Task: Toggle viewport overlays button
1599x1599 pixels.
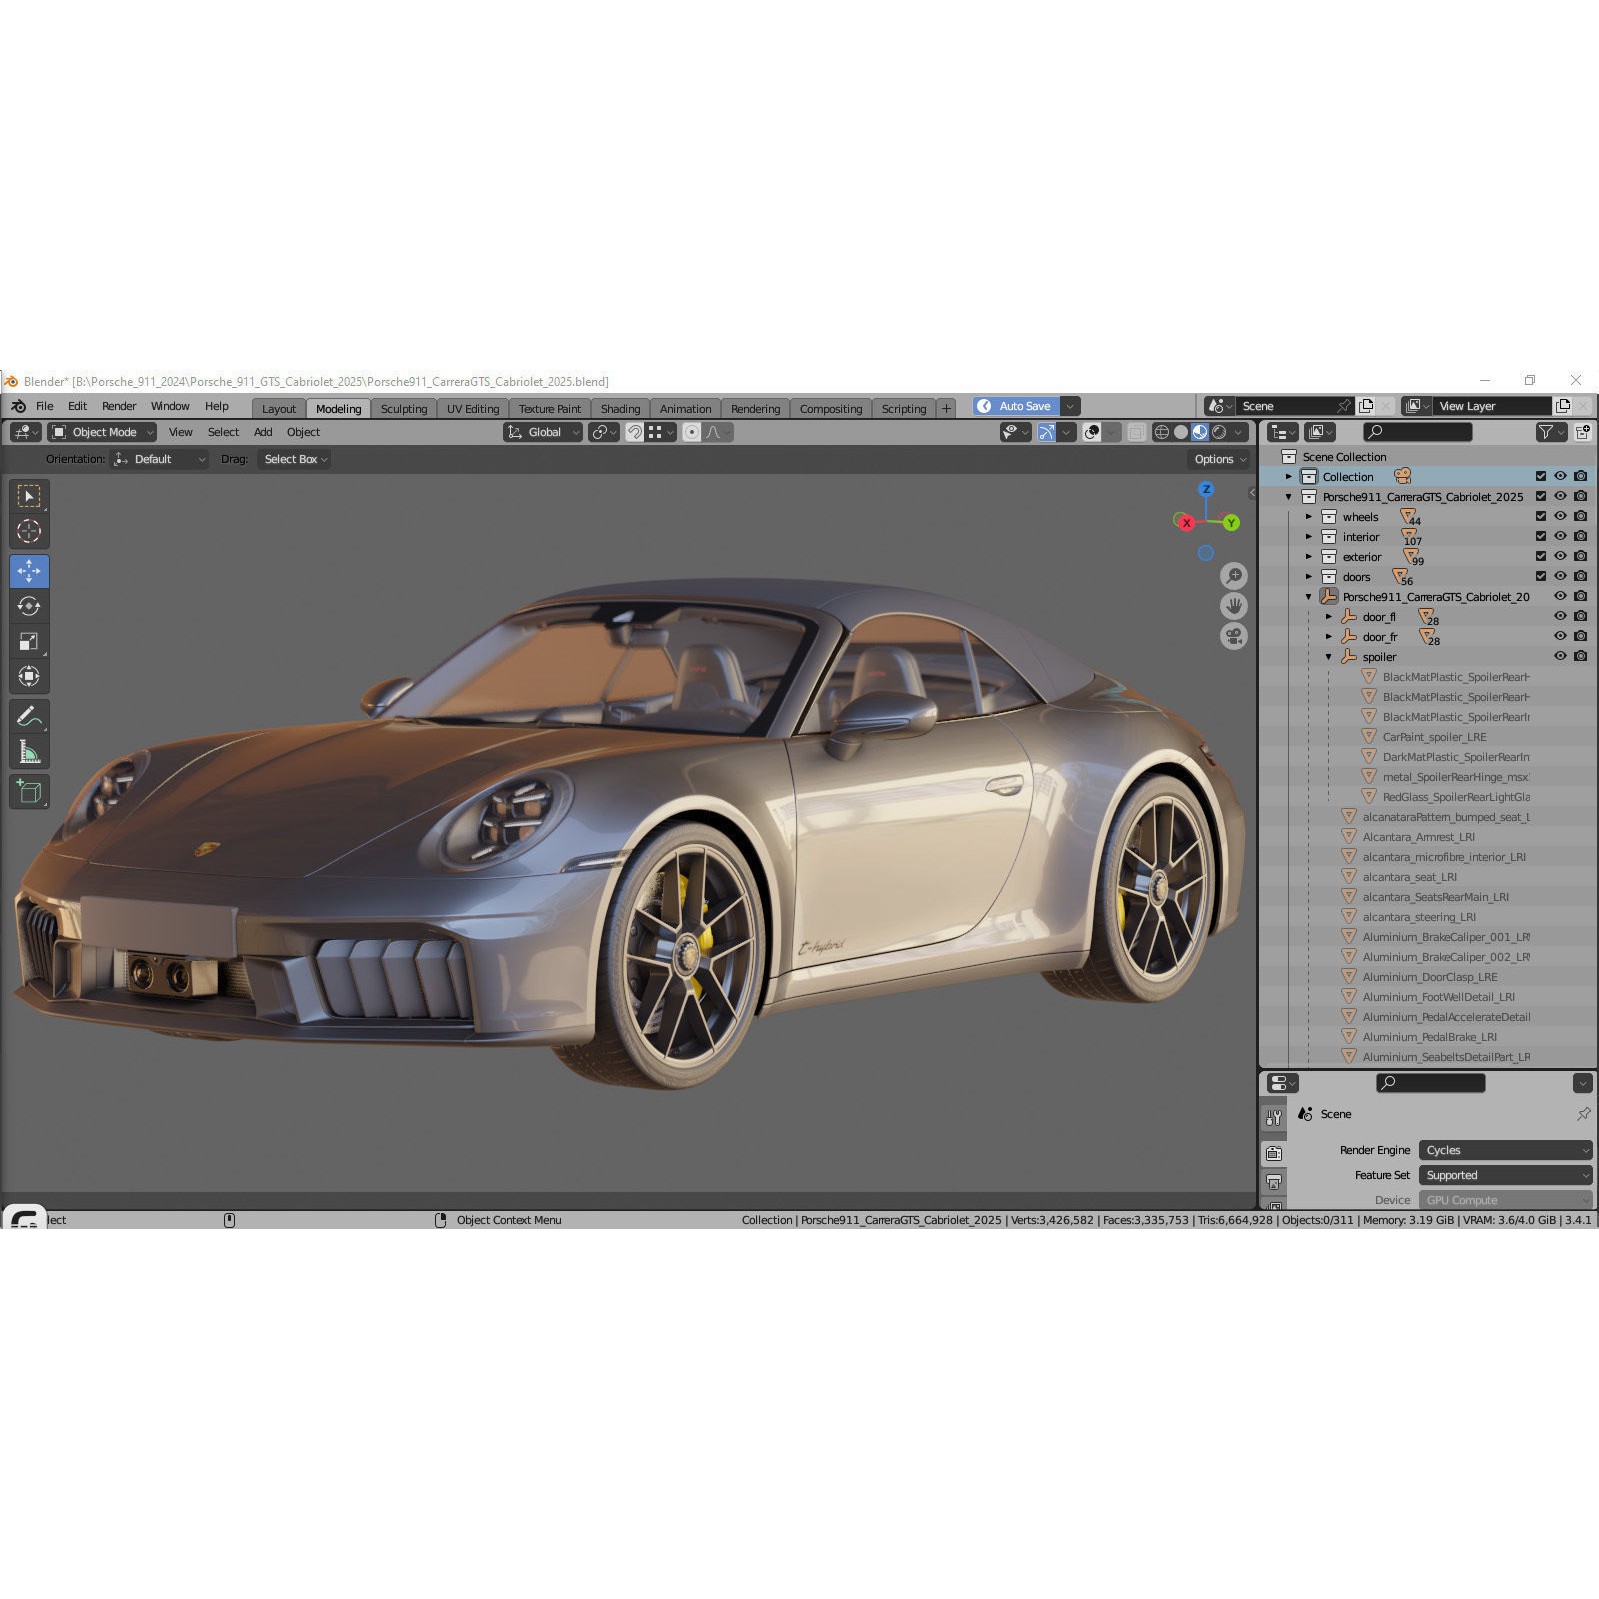Action: tap(1092, 432)
